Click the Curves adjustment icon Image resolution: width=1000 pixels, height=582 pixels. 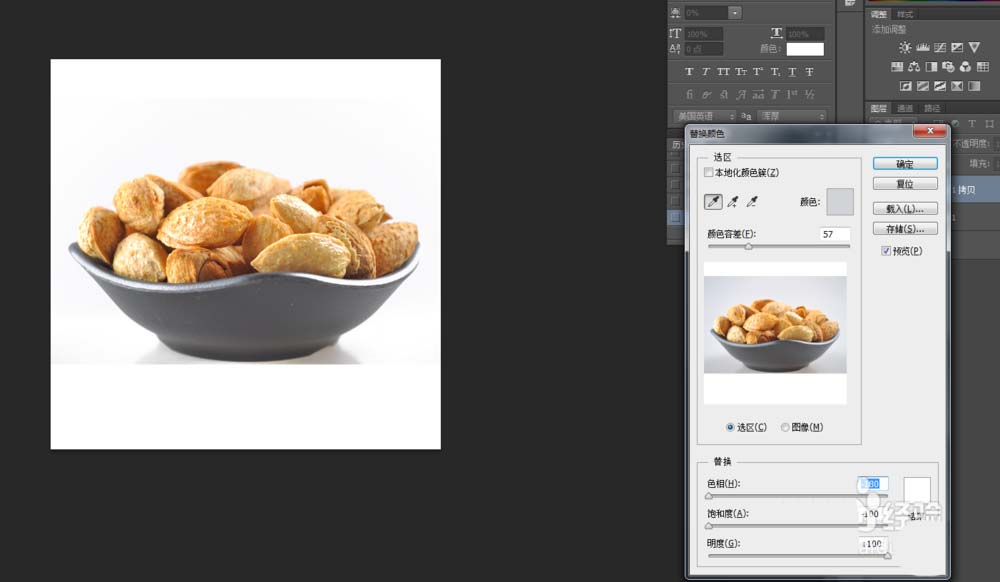point(940,47)
